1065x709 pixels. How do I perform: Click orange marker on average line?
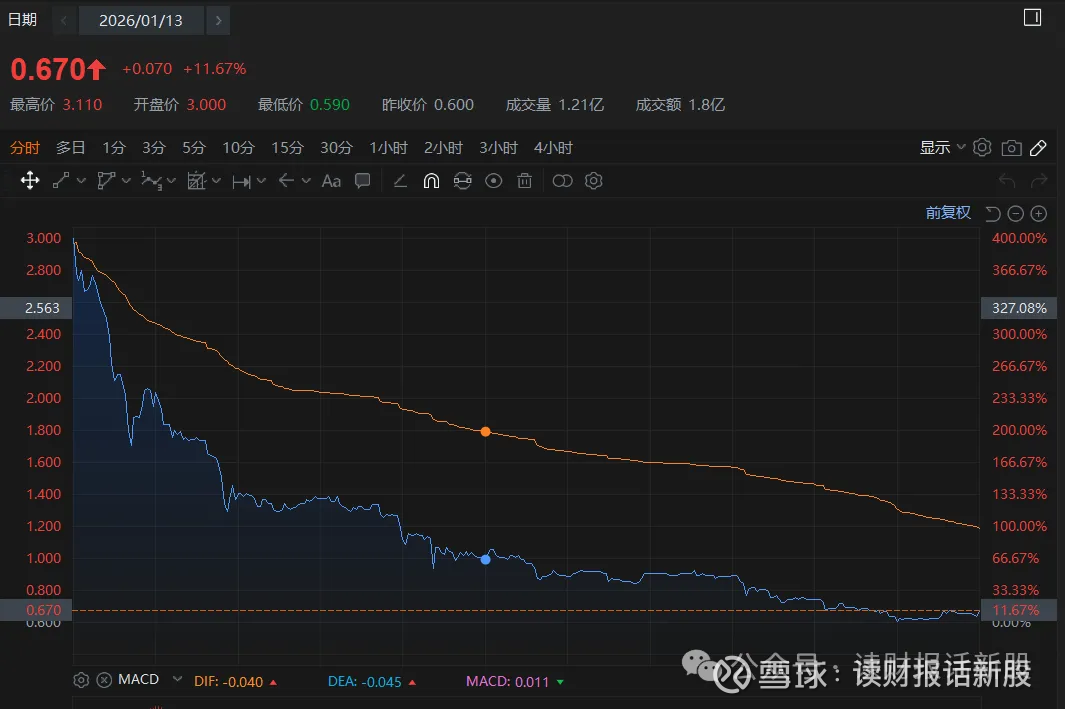(x=486, y=432)
